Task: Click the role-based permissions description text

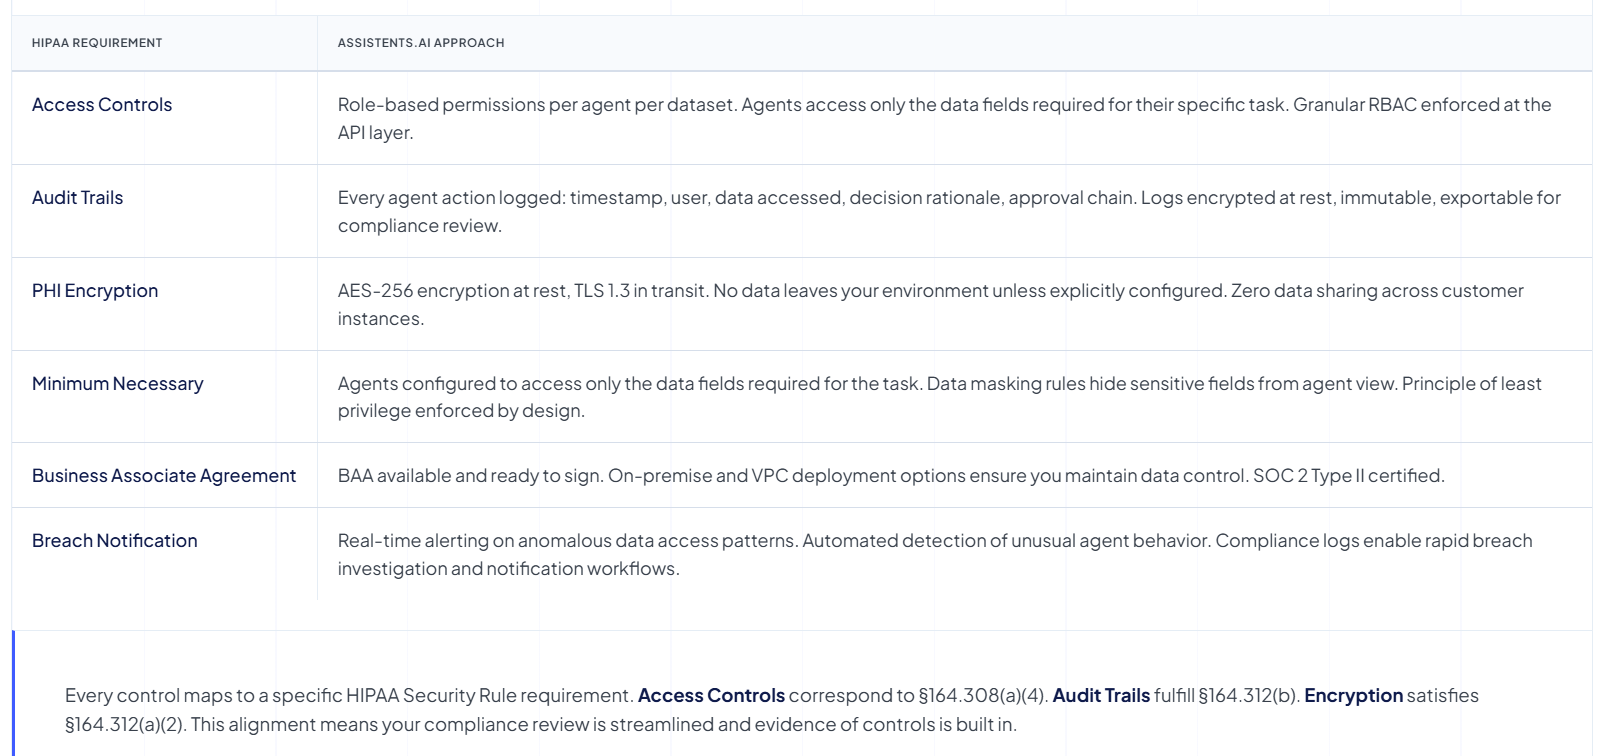Action: [x=944, y=118]
